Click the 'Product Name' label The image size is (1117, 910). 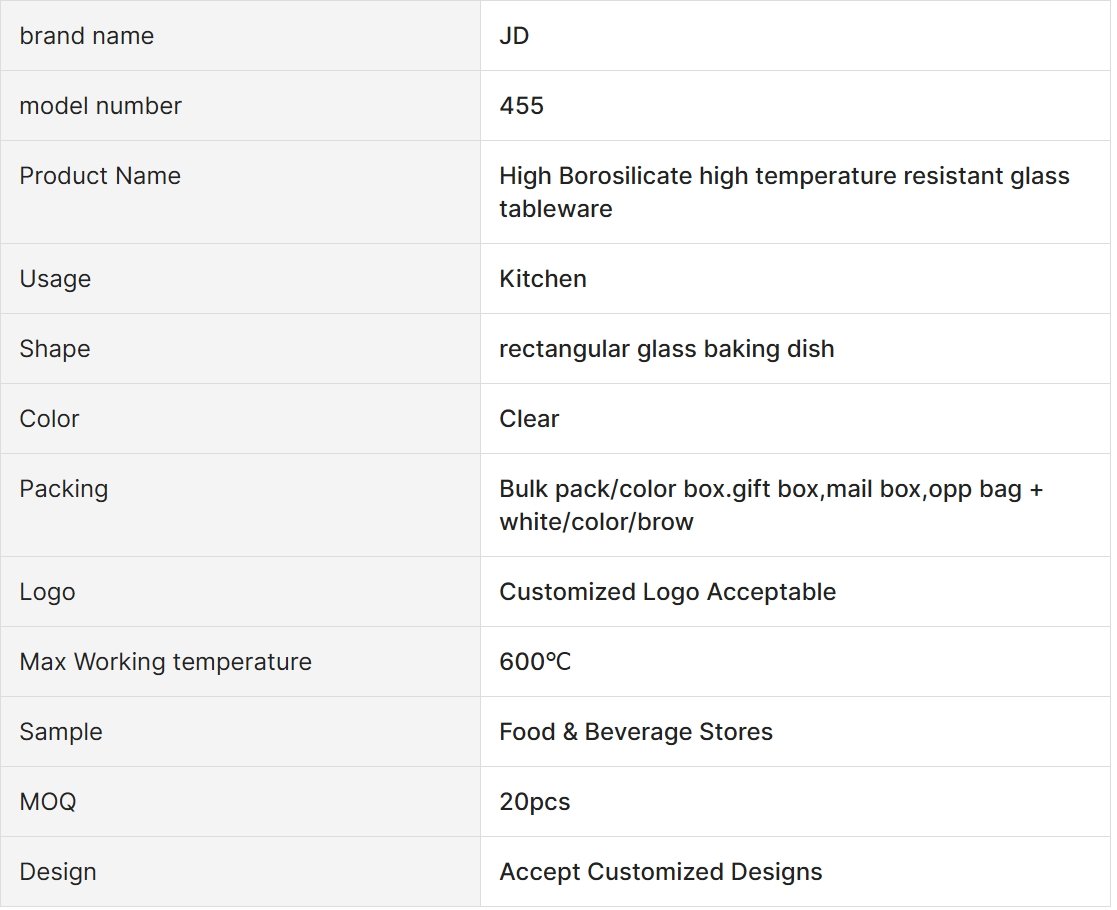[x=100, y=175]
